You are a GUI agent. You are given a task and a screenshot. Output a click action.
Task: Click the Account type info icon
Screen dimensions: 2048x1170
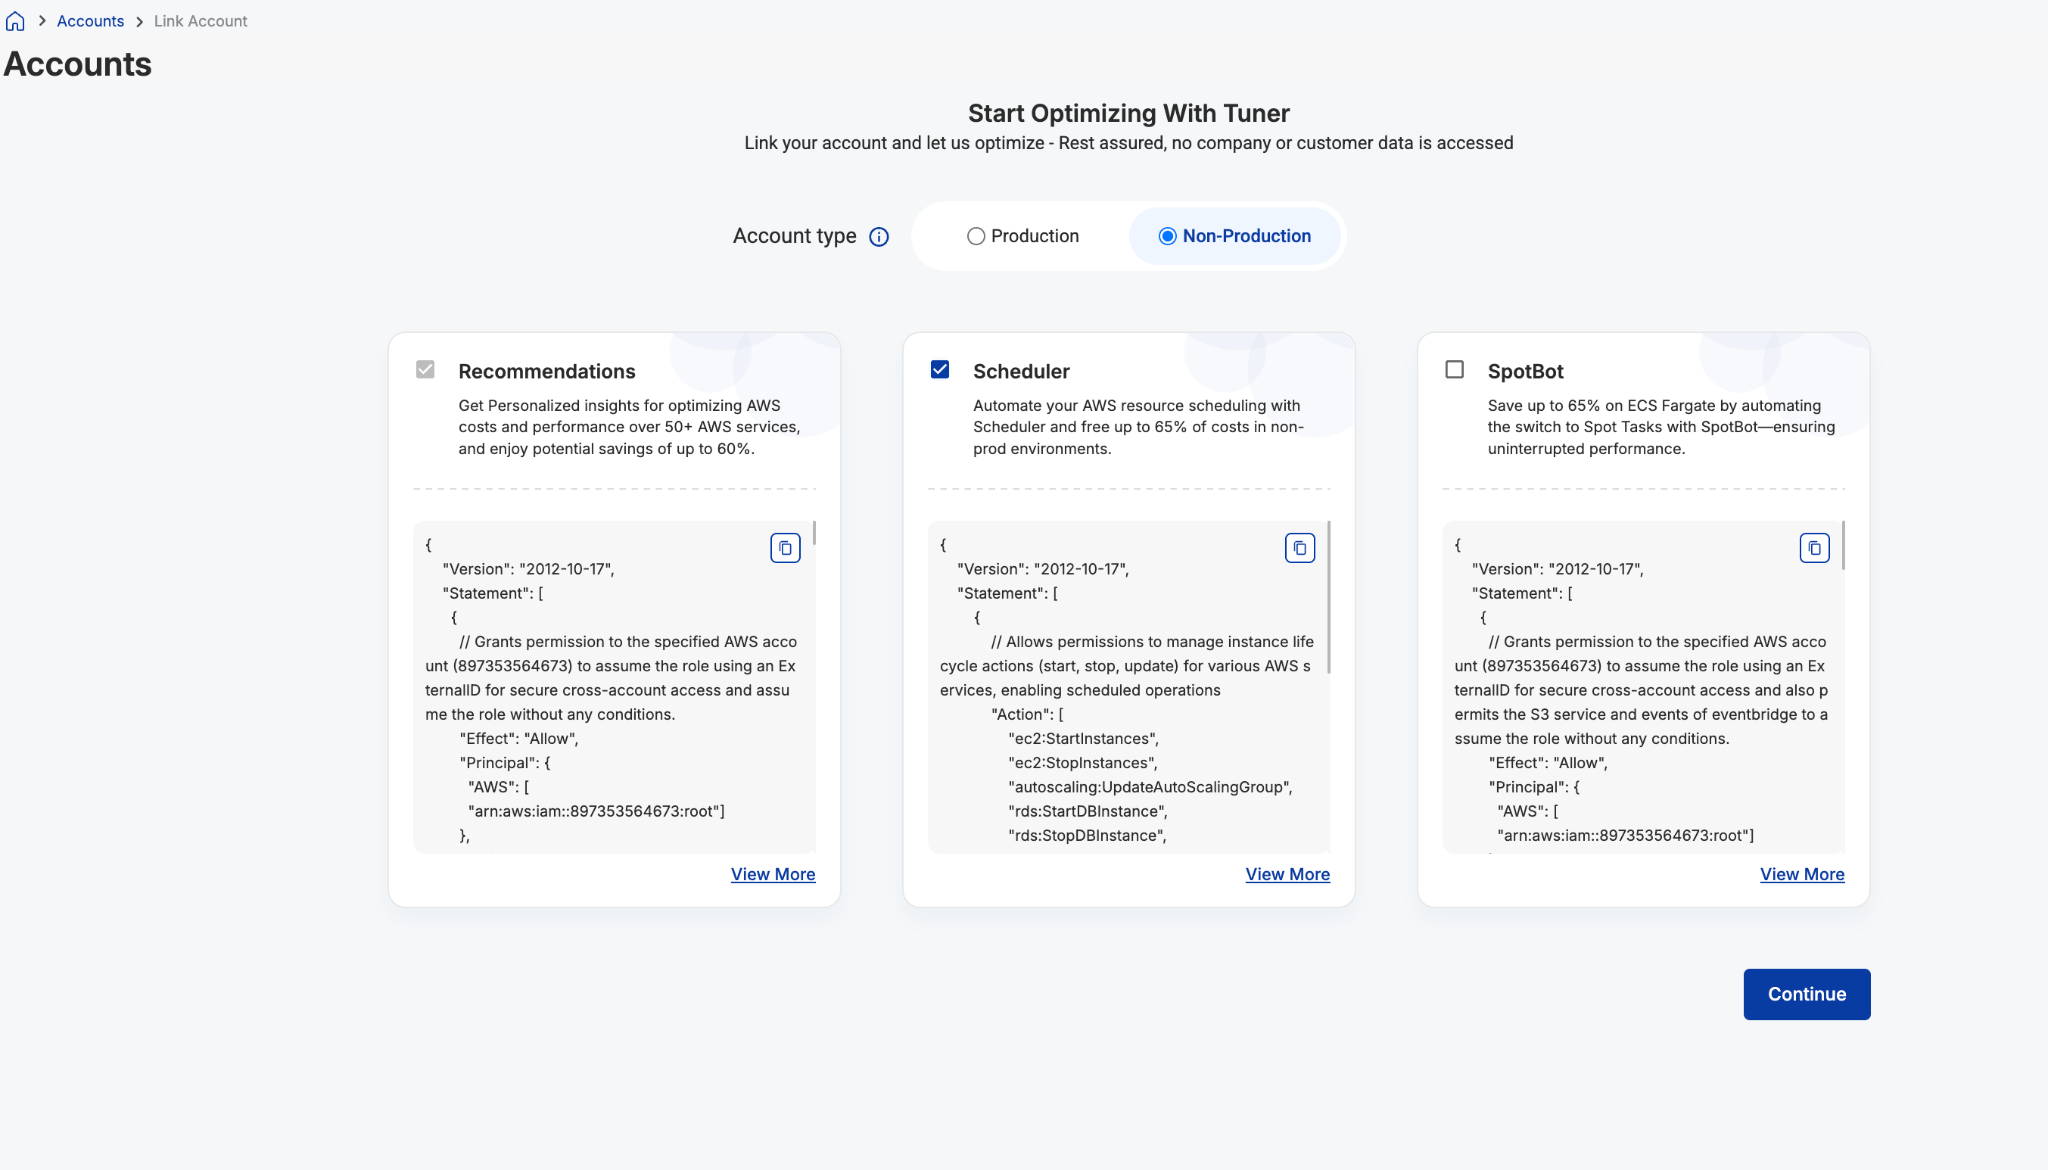pos(879,237)
